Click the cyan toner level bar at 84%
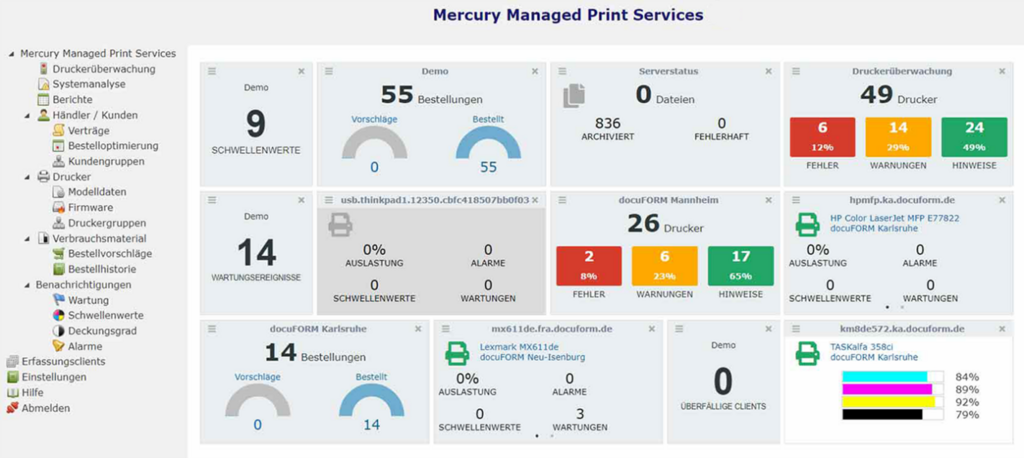This screenshot has height=458, width=1024. click(x=886, y=377)
